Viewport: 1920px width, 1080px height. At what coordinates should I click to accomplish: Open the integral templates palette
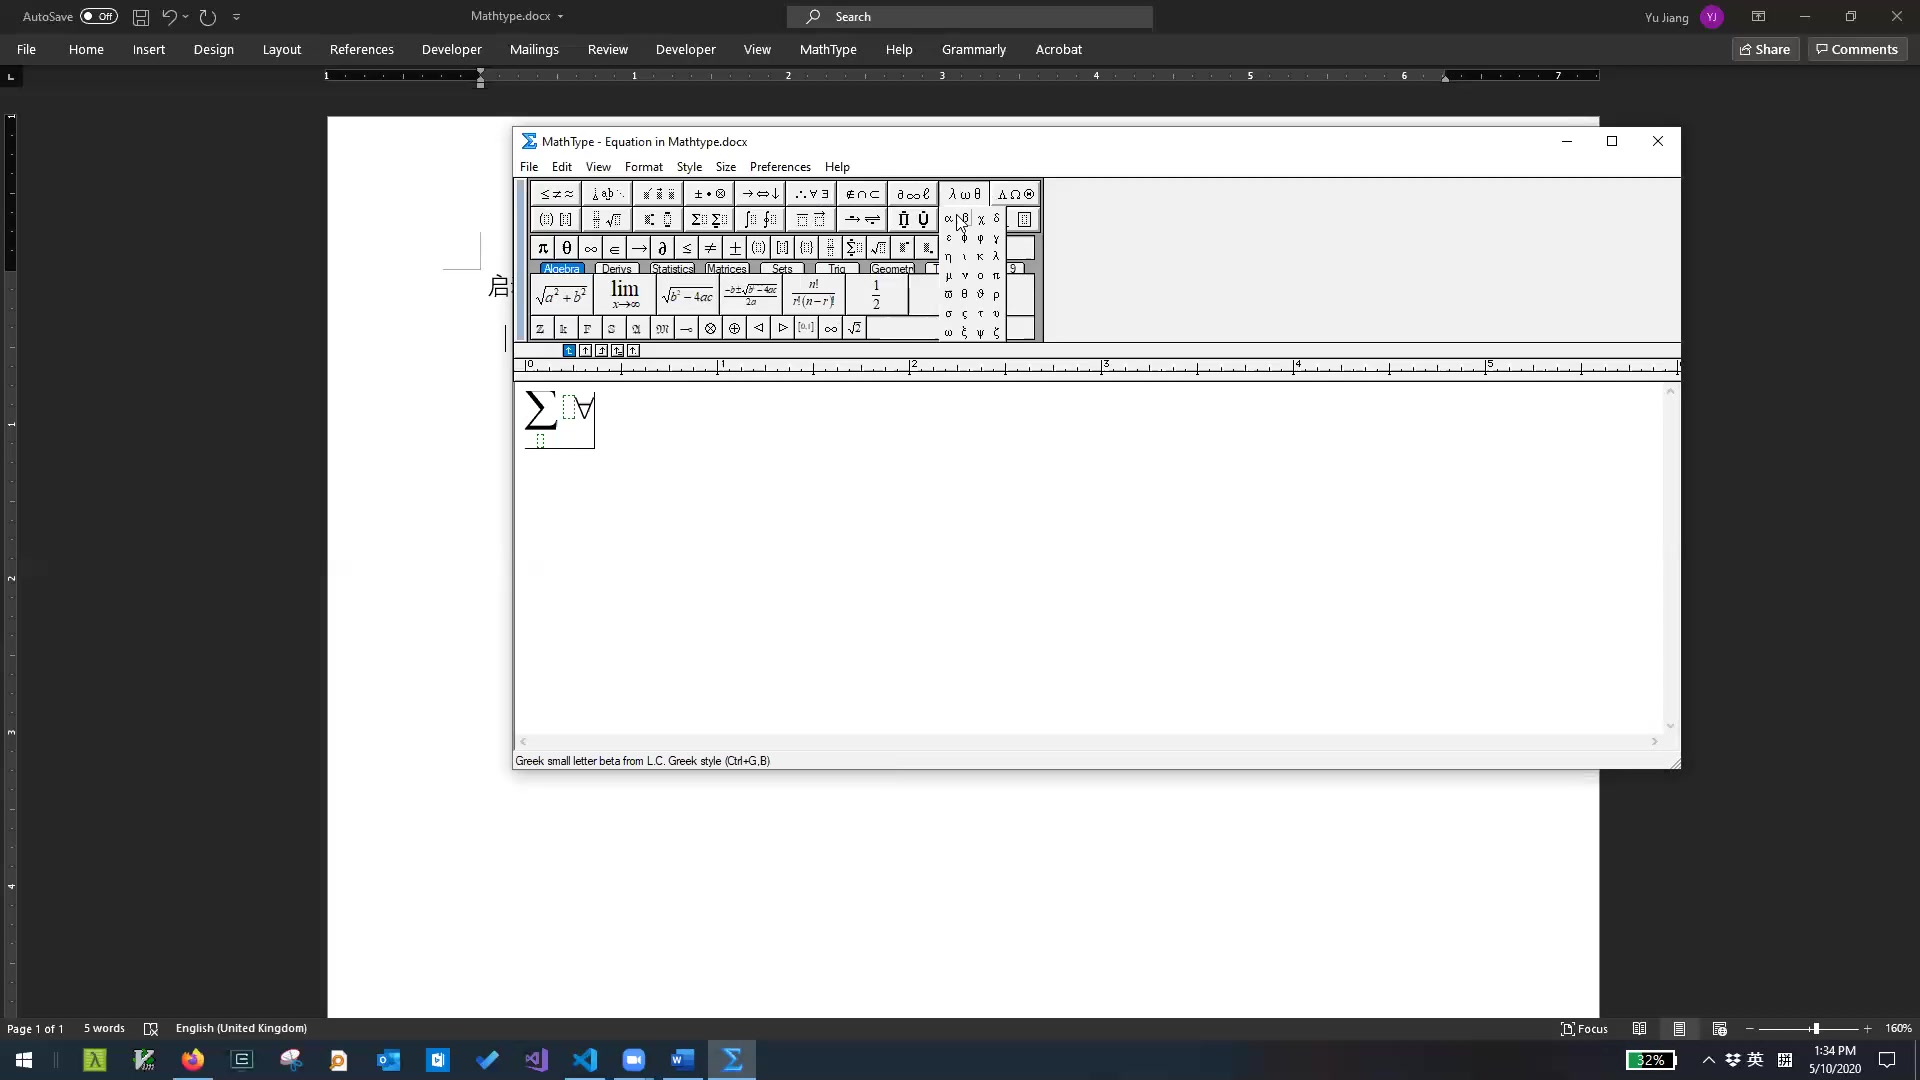[x=760, y=220]
